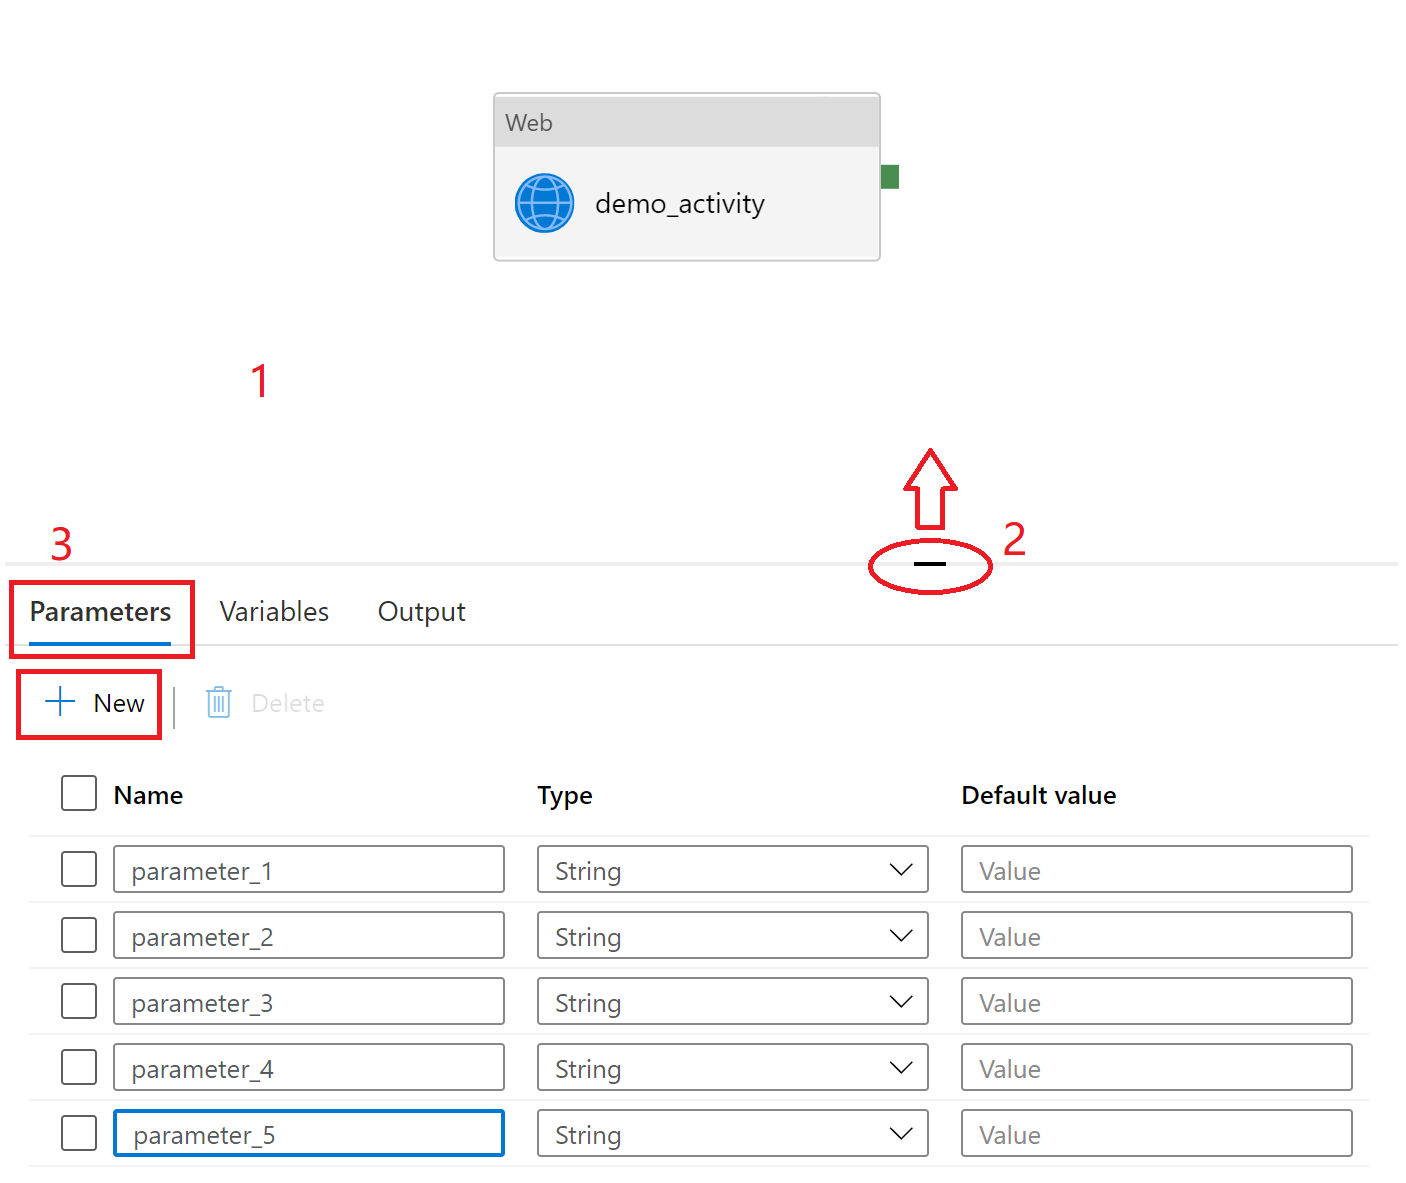Click the green success output handle
Screen dimensions: 1406x1183
(x=889, y=175)
